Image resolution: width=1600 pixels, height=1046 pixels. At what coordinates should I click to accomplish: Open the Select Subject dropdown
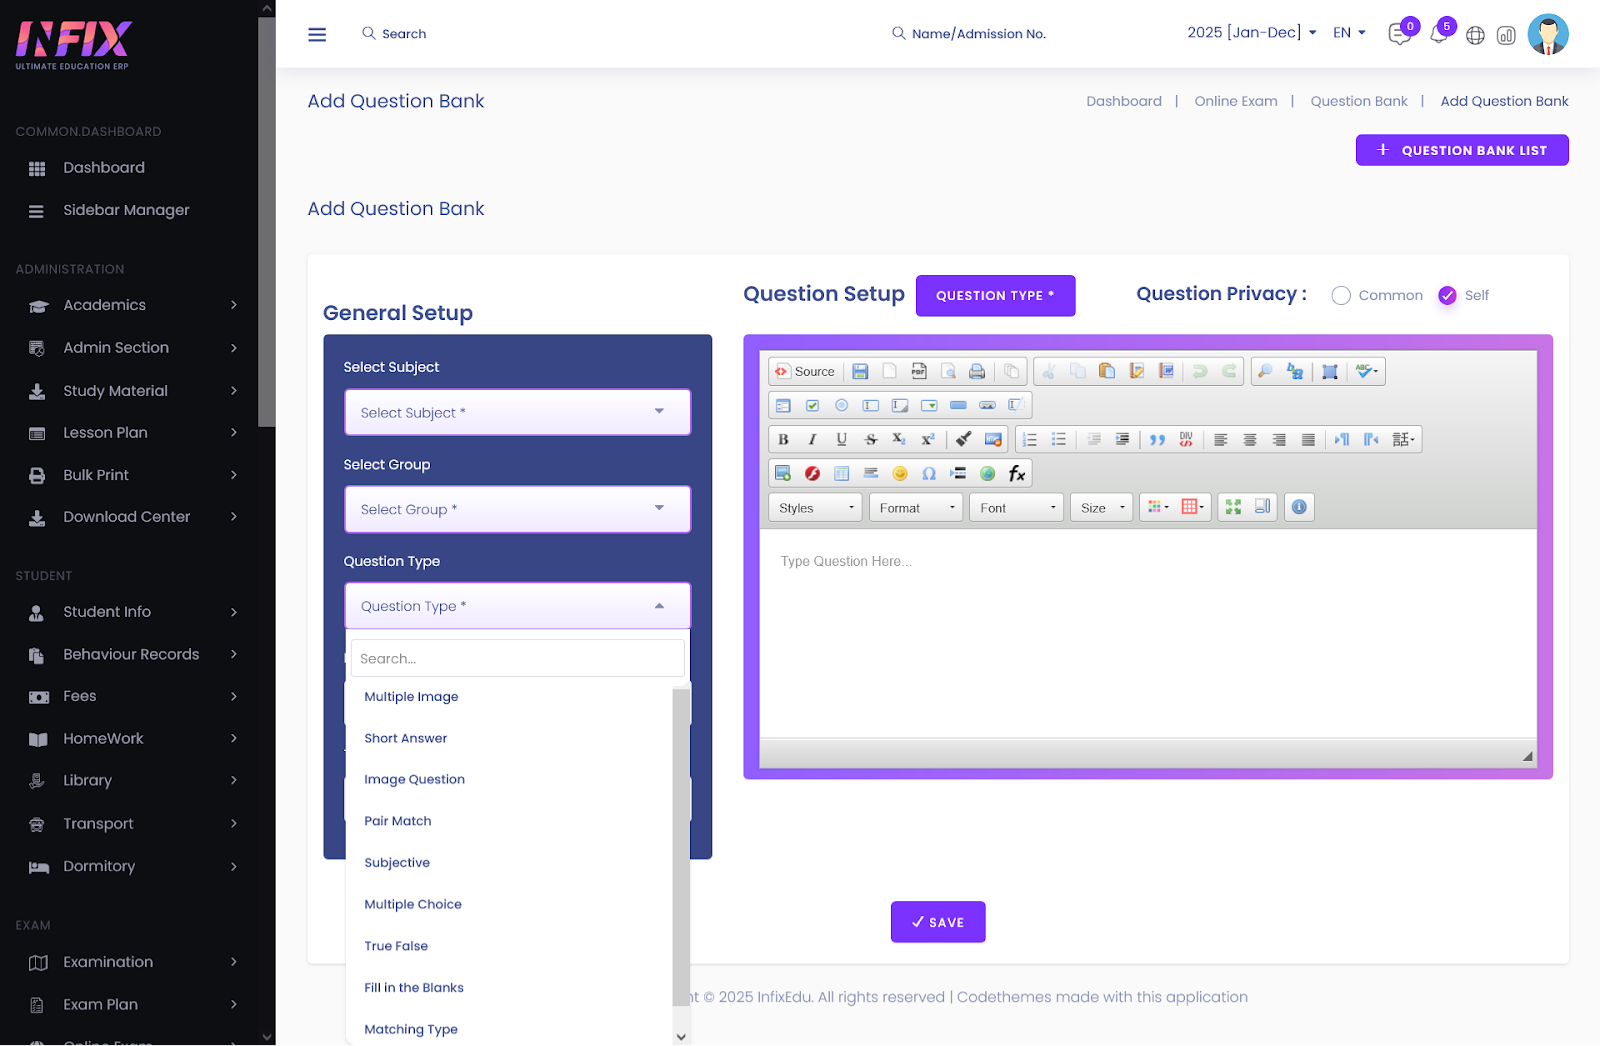(x=517, y=413)
